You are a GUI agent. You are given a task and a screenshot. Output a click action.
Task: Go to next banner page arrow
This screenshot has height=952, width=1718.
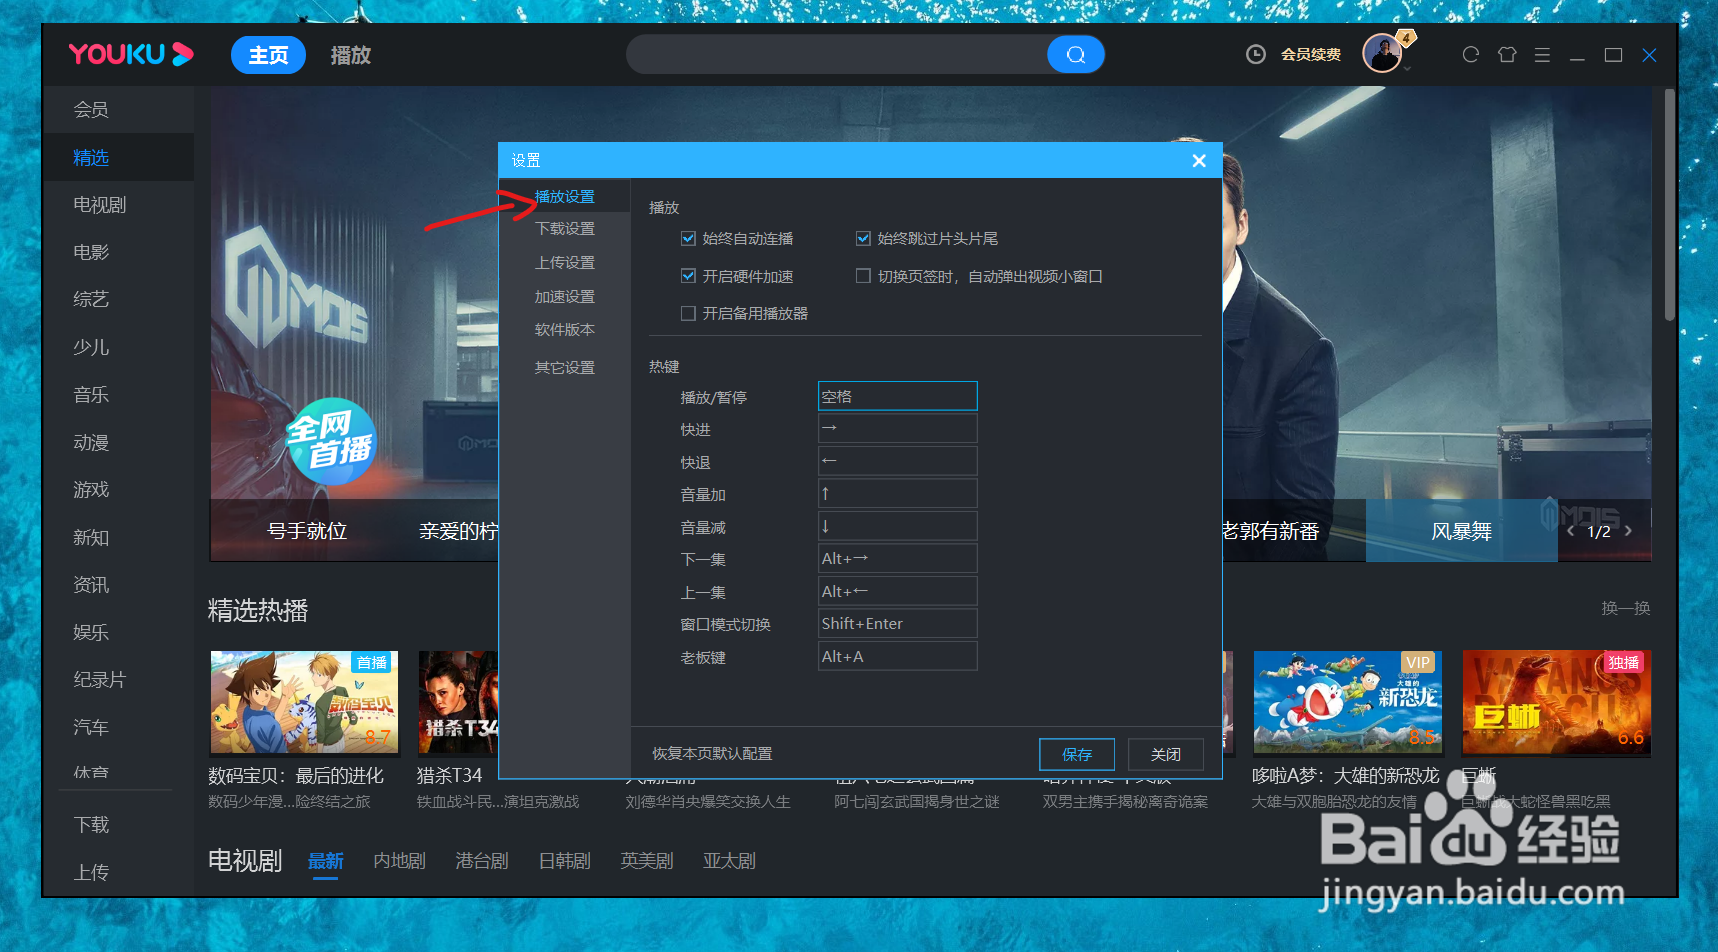pos(1628,531)
